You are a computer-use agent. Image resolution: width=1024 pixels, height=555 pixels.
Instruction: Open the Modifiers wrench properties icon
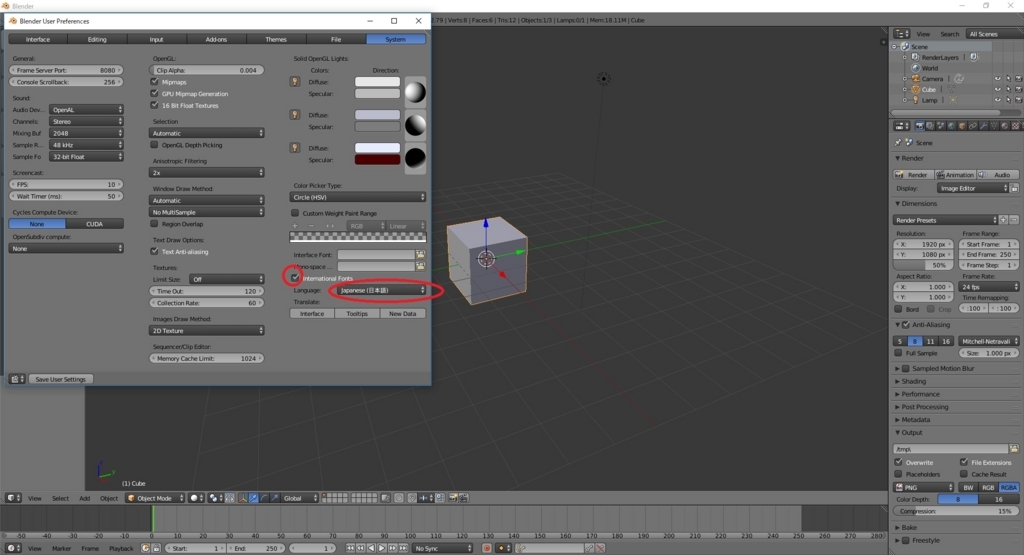[984, 126]
